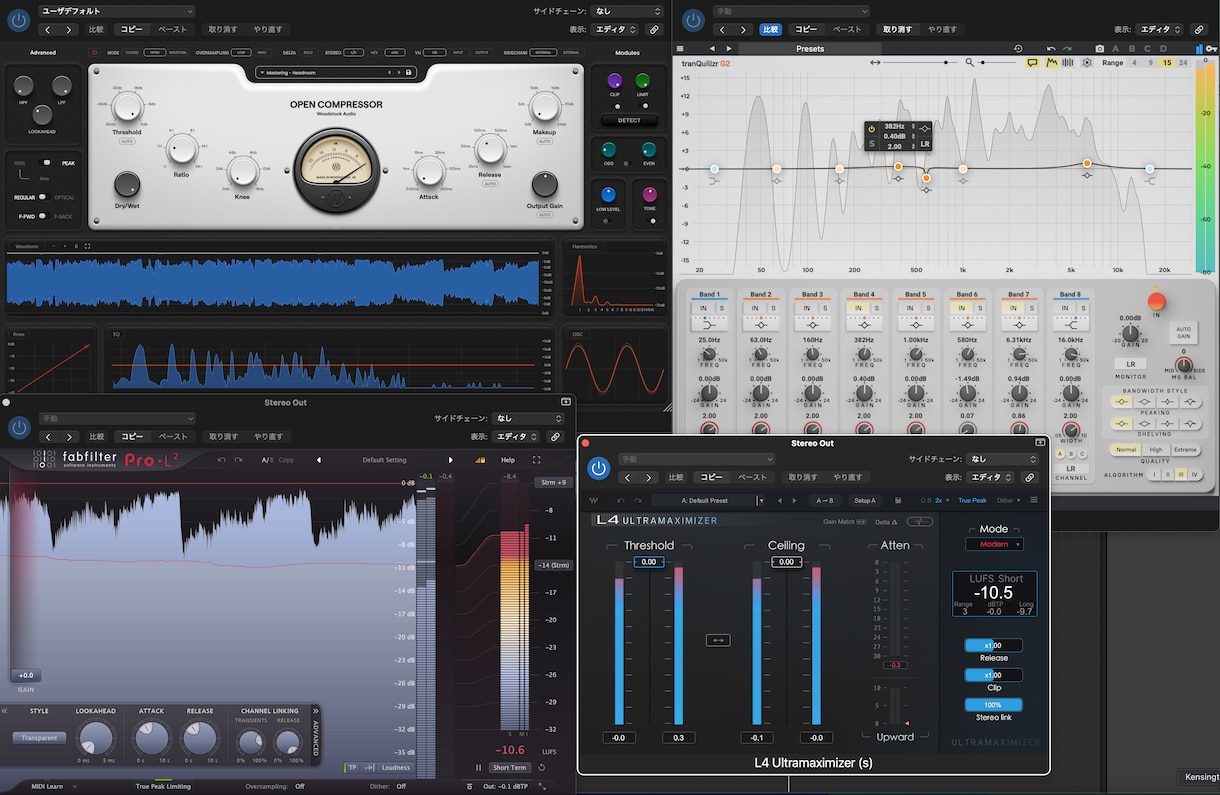
Task: Click the L4 Ultramaximizer save preset icon
Action: pos(898,500)
